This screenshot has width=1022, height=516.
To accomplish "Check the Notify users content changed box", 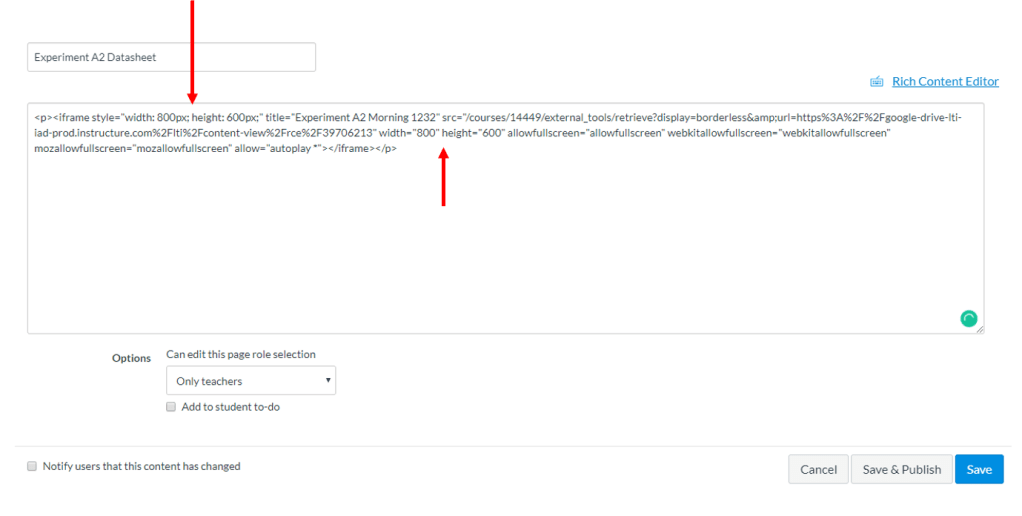I will pyautogui.click(x=32, y=466).
